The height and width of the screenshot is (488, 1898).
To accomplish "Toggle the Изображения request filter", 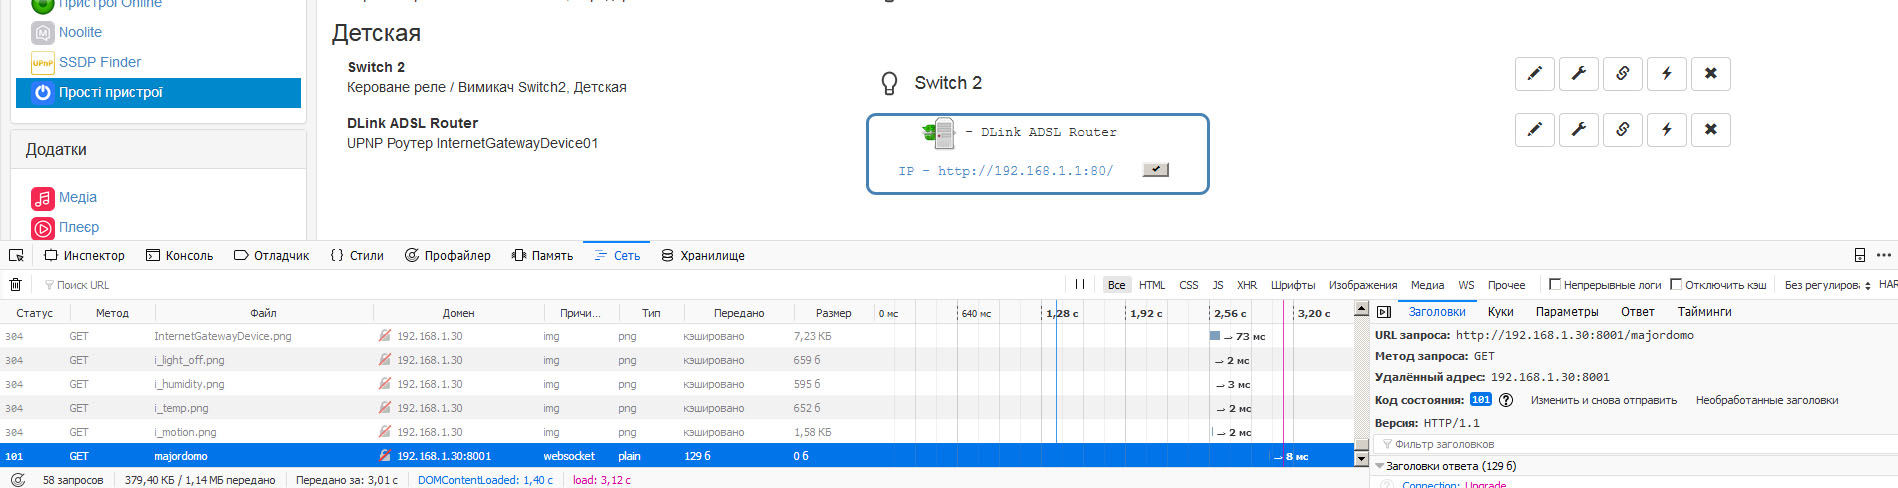I will click(x=1363, y=285).
